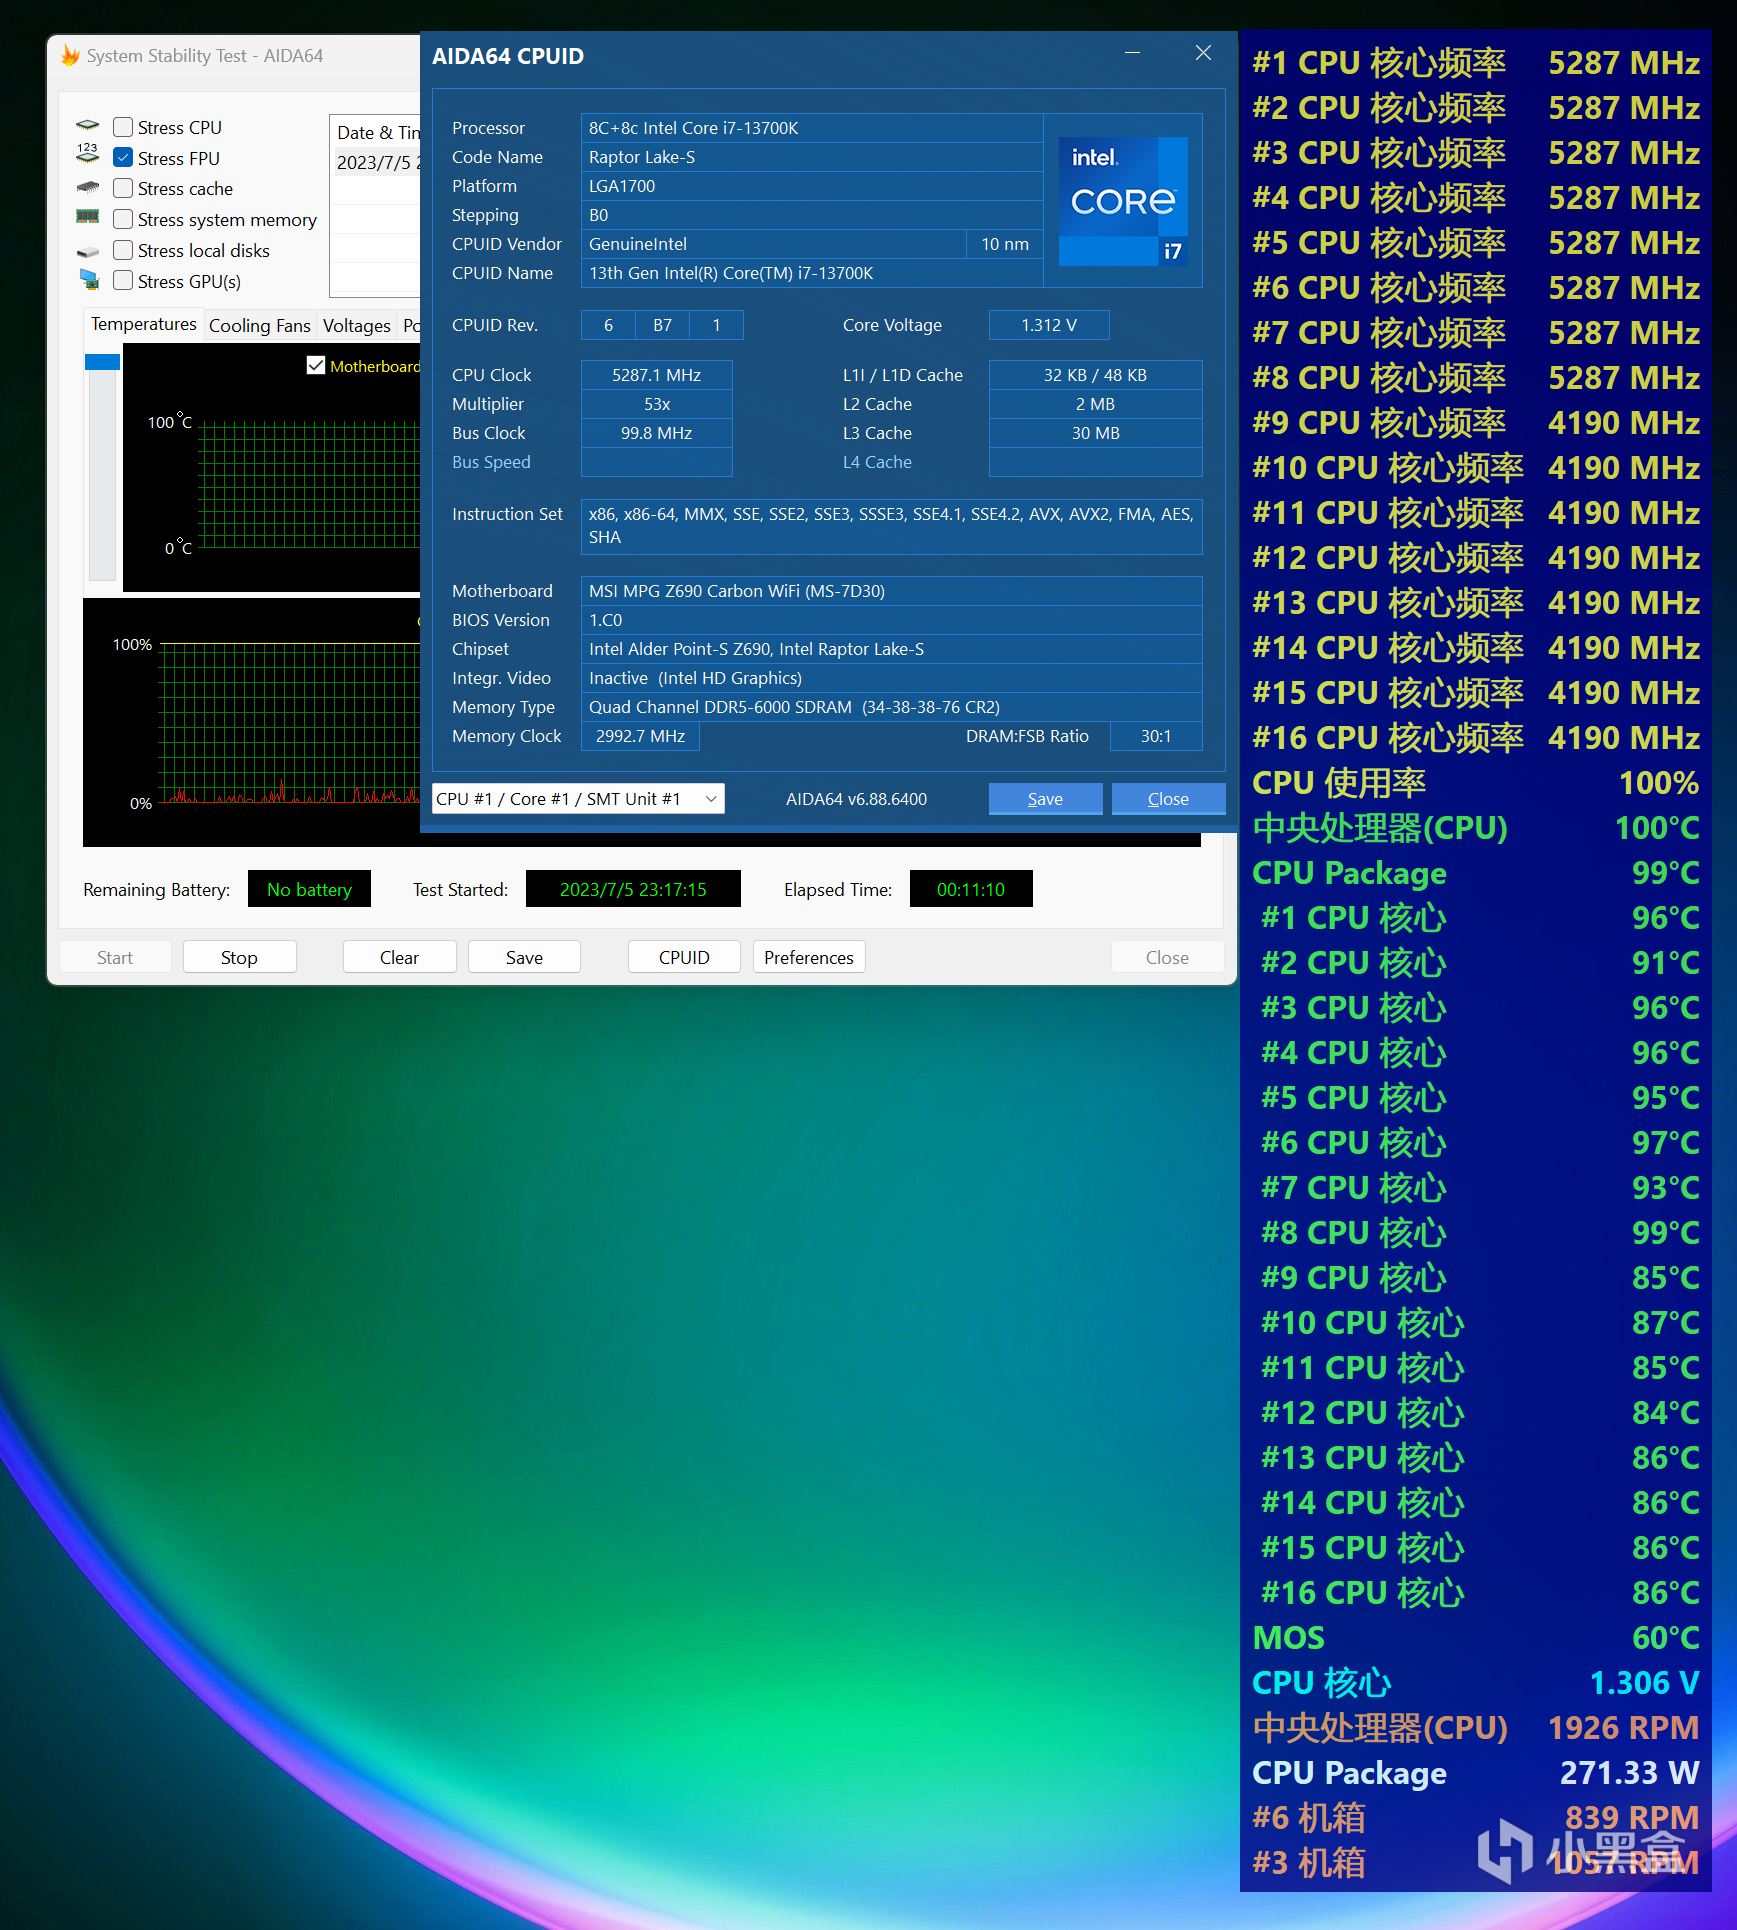The image size is (1737, 1930).
Task: Switch to the Temperatures tab
Action: tap(144, 325)
